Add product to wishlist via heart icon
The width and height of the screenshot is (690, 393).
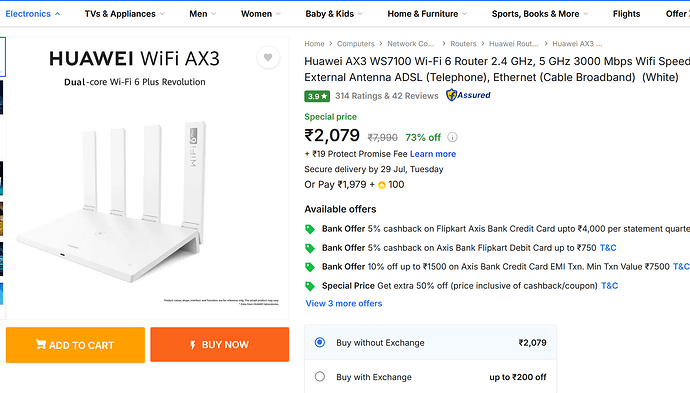(x=268, y=57)
